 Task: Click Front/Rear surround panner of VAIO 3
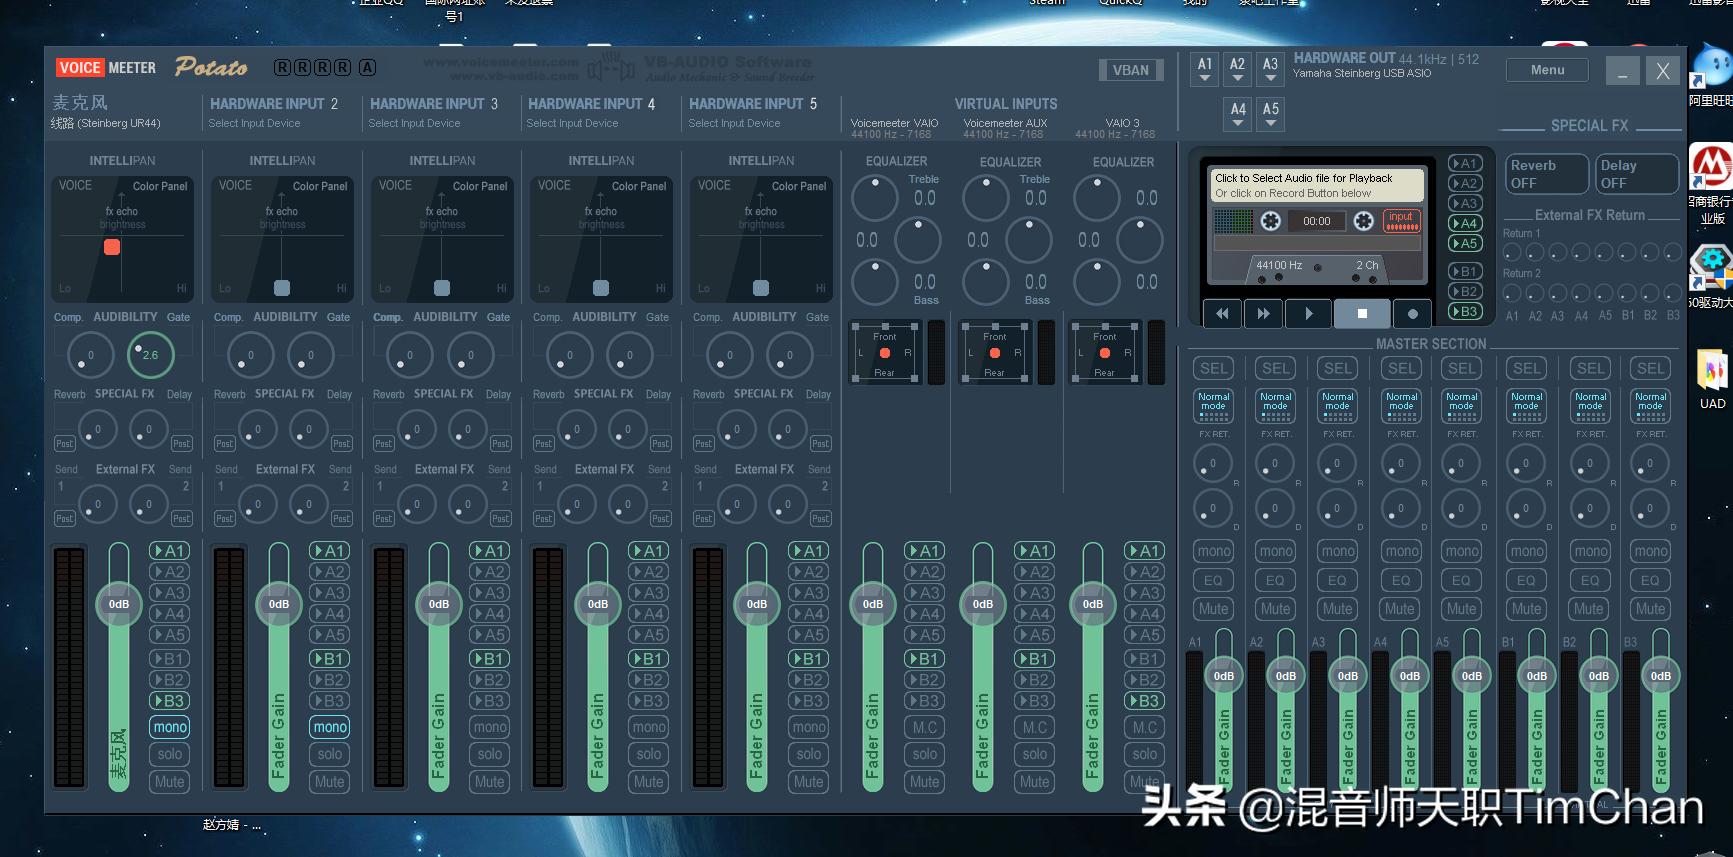tap(1104, 354)
